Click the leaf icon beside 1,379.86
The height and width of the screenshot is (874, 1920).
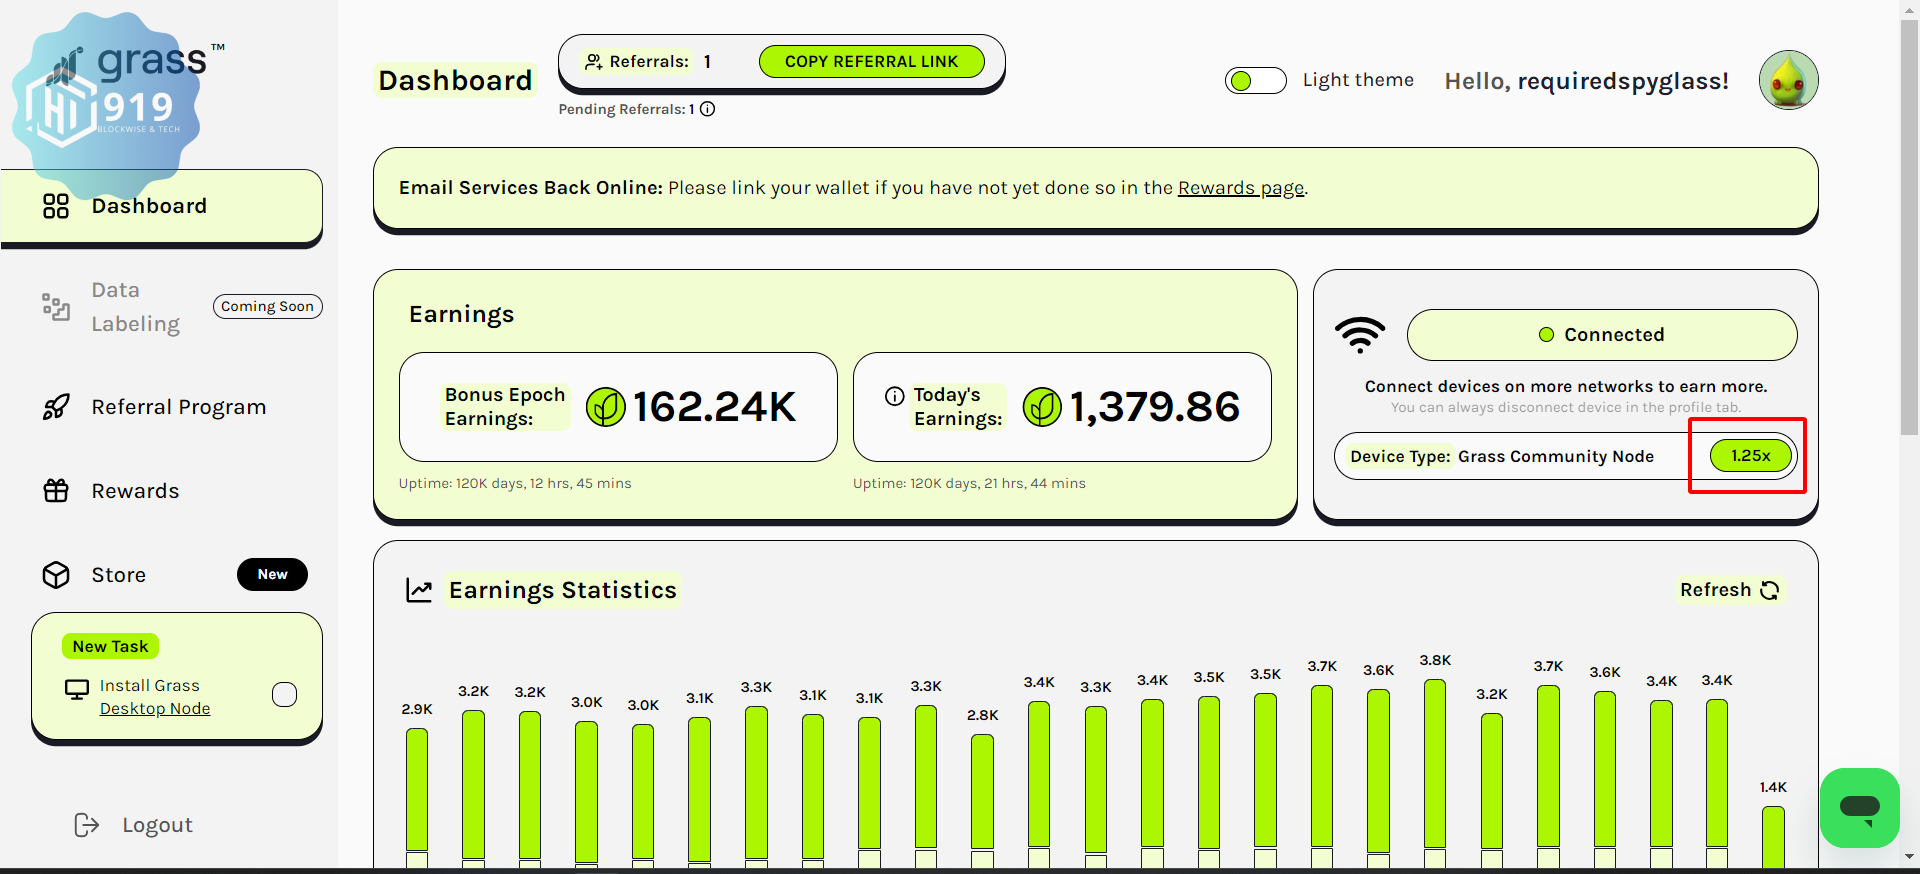tap(1043, 407)
